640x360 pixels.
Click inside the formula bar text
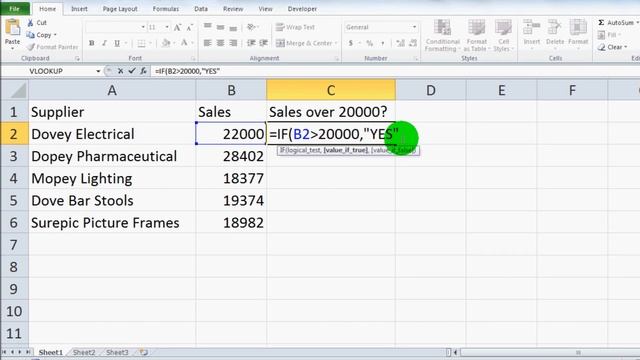tap(188, 71)
